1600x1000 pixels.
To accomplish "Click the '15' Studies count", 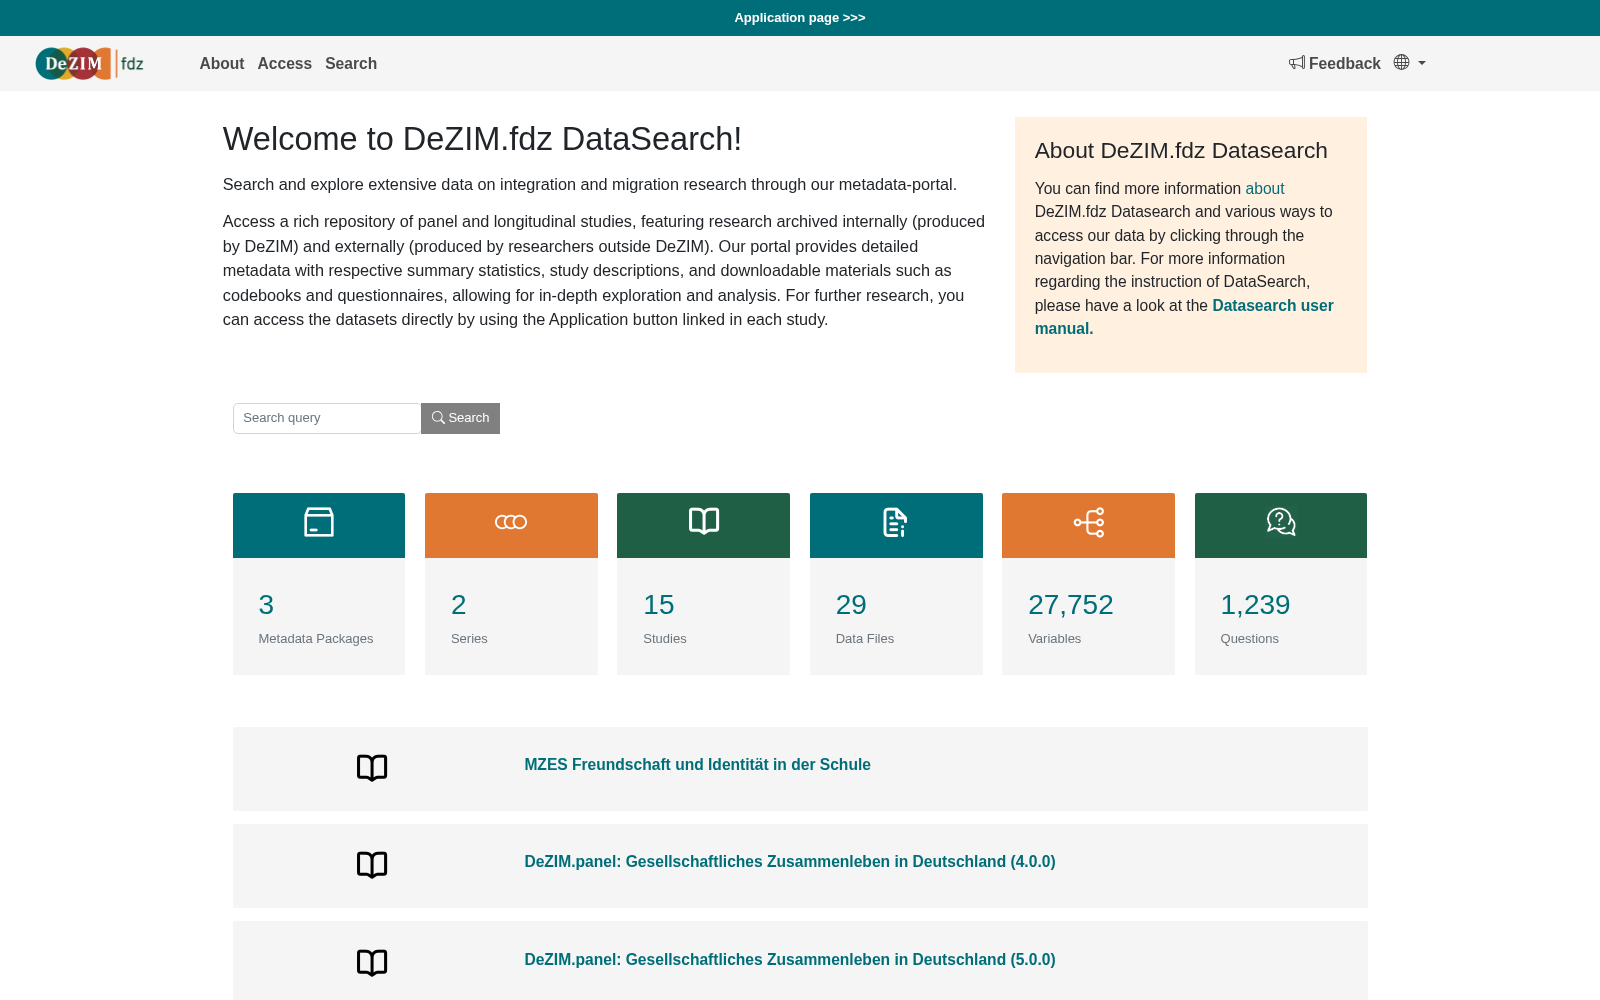I will click(659, 605).
